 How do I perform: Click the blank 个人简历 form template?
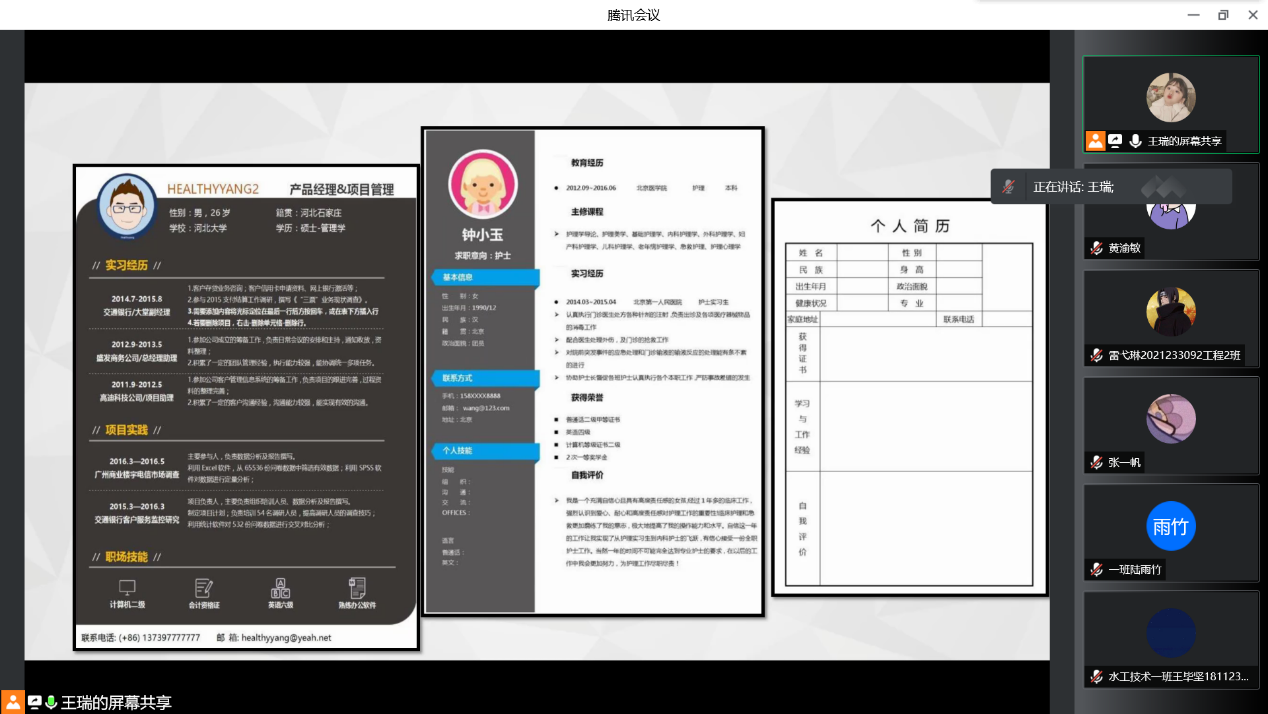[909, 398]
